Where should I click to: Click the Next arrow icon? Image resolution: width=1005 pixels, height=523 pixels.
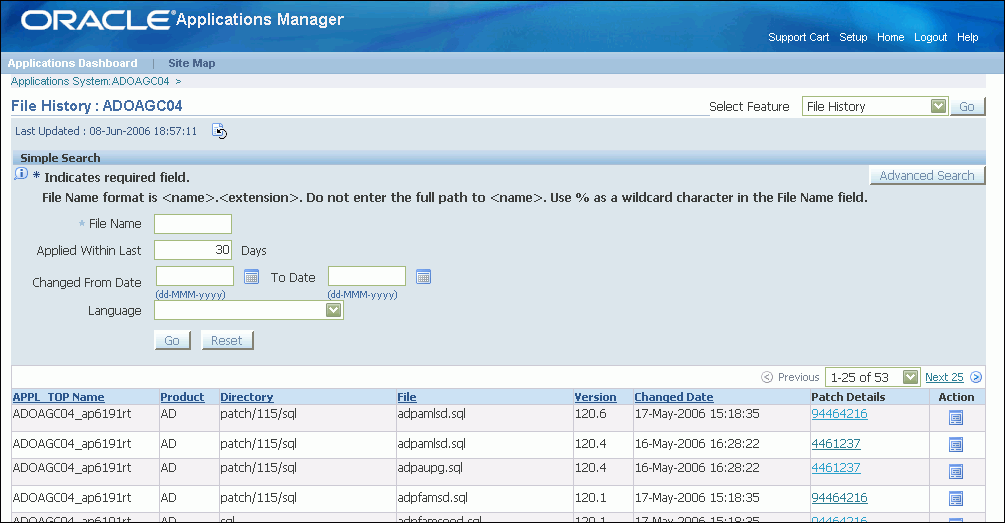[976, 377]
